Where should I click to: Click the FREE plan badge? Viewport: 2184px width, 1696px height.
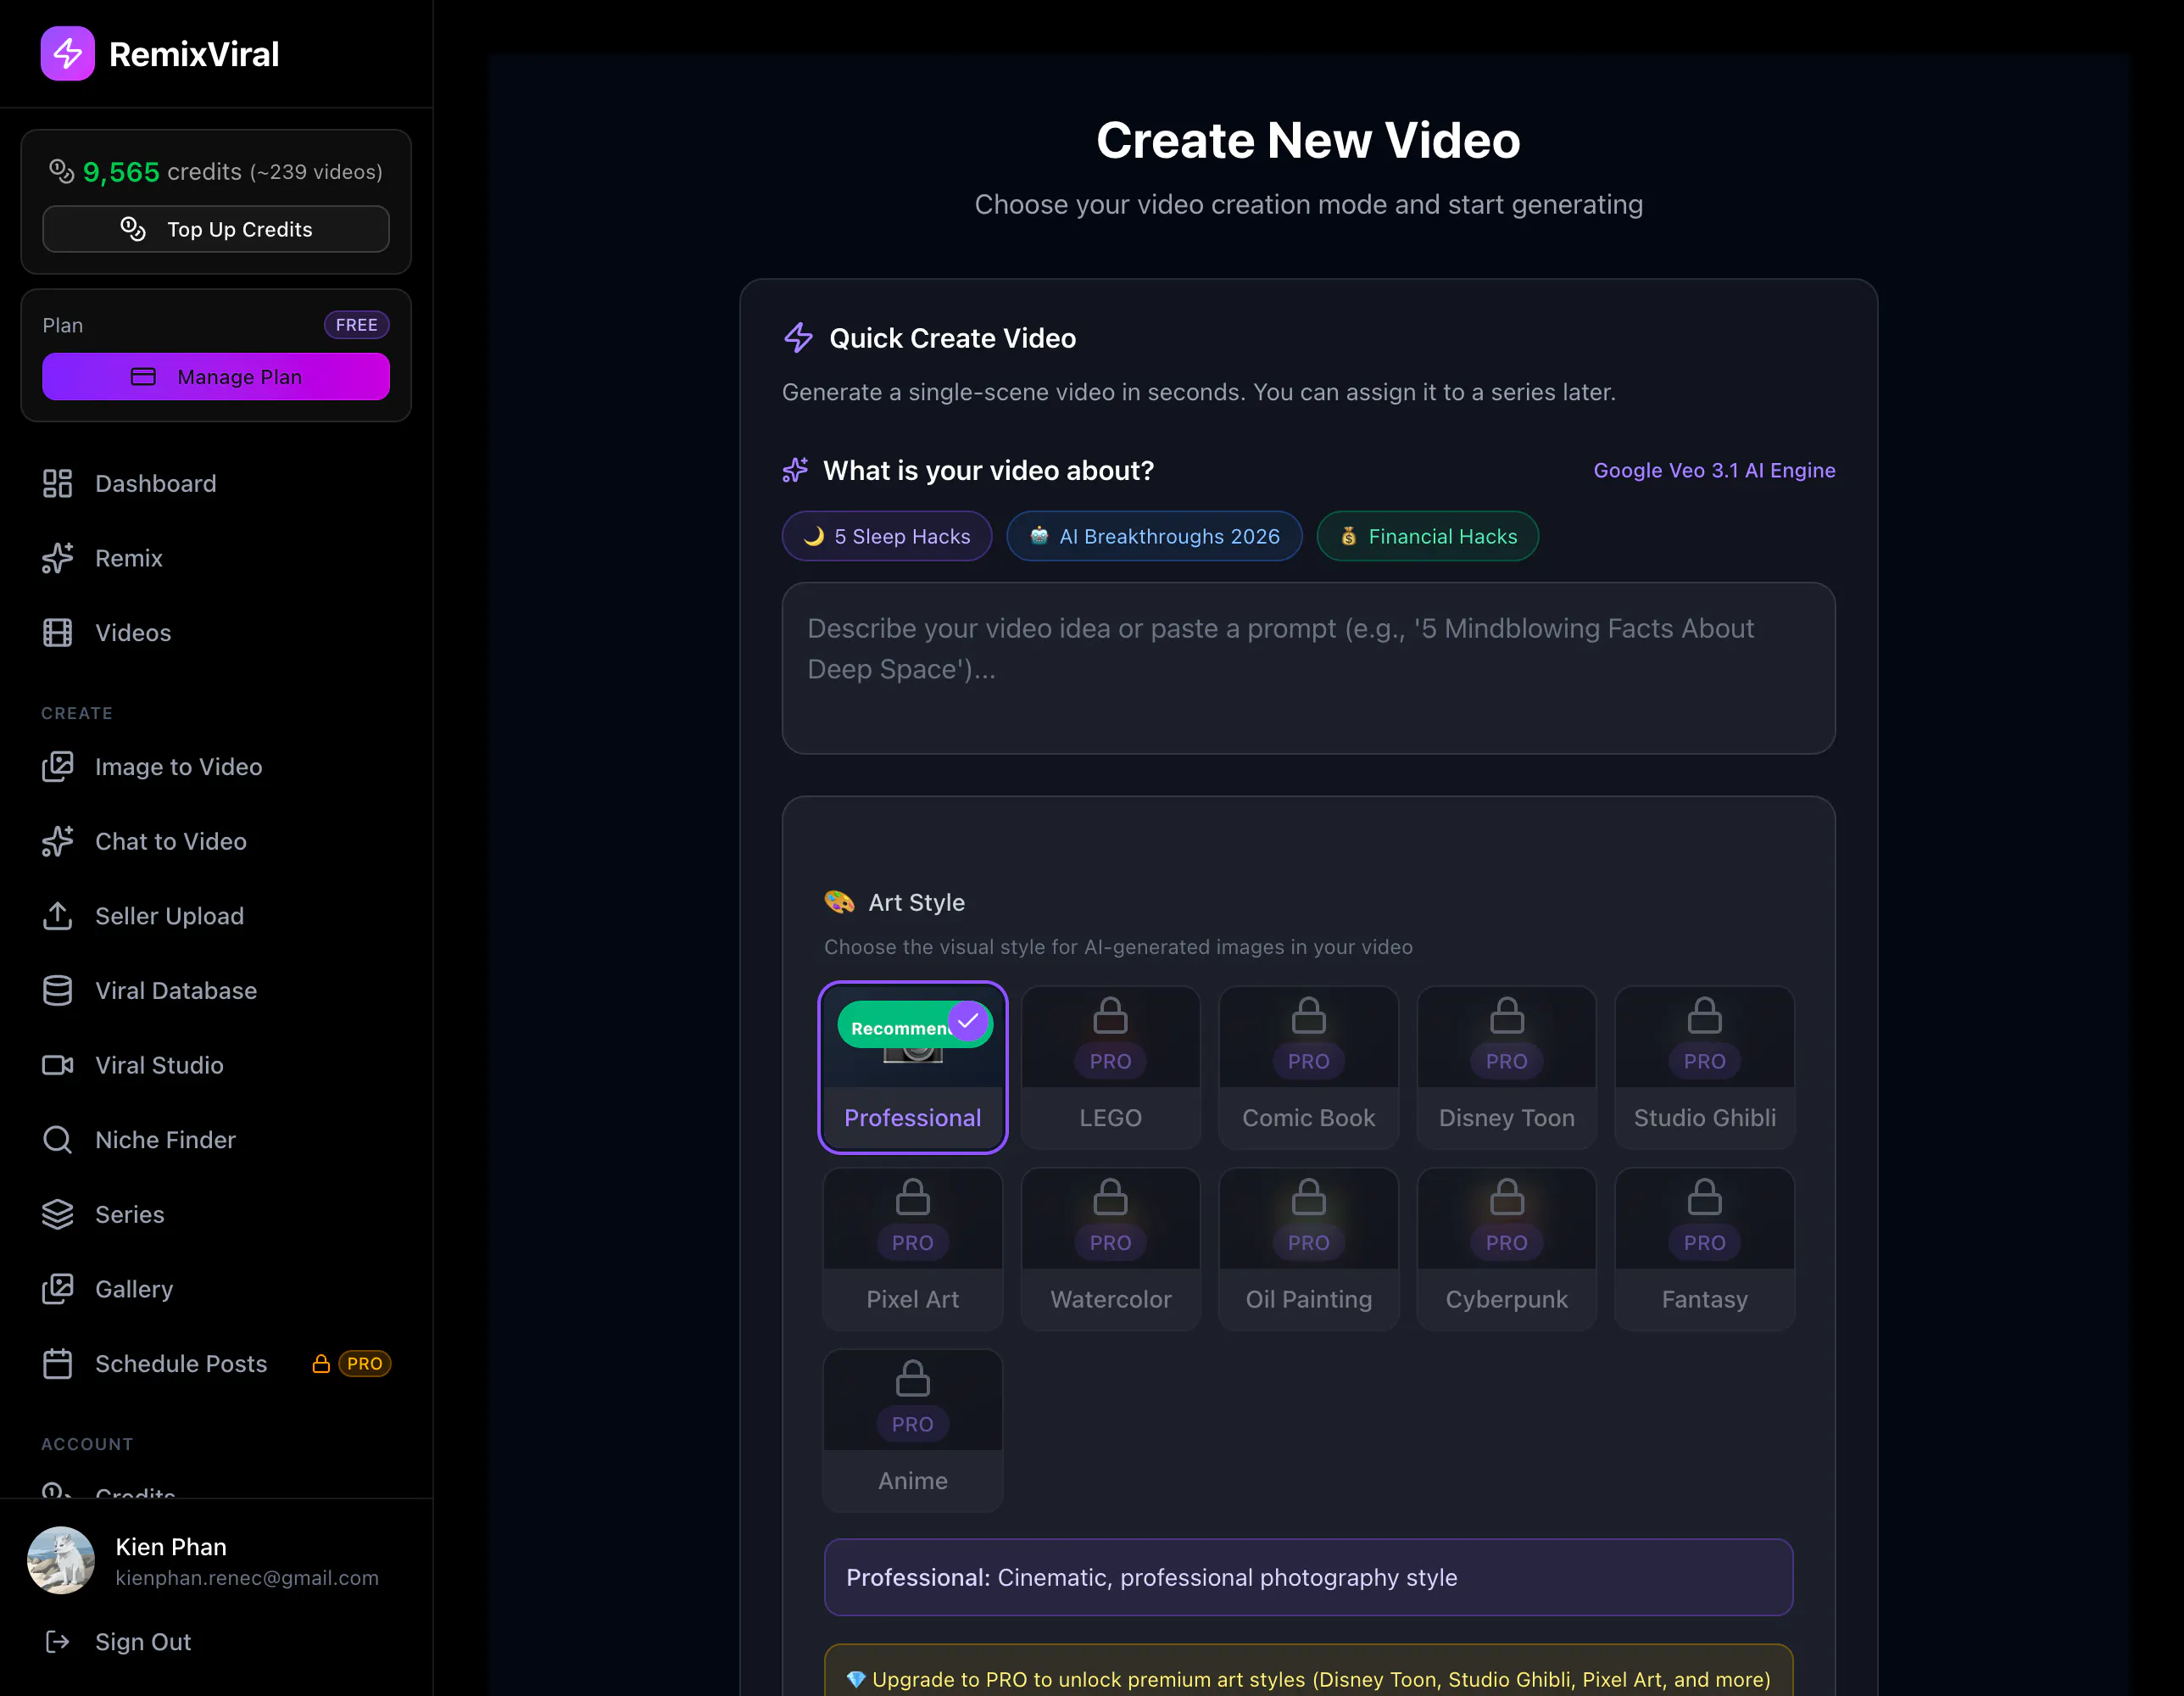click(356, 325)
